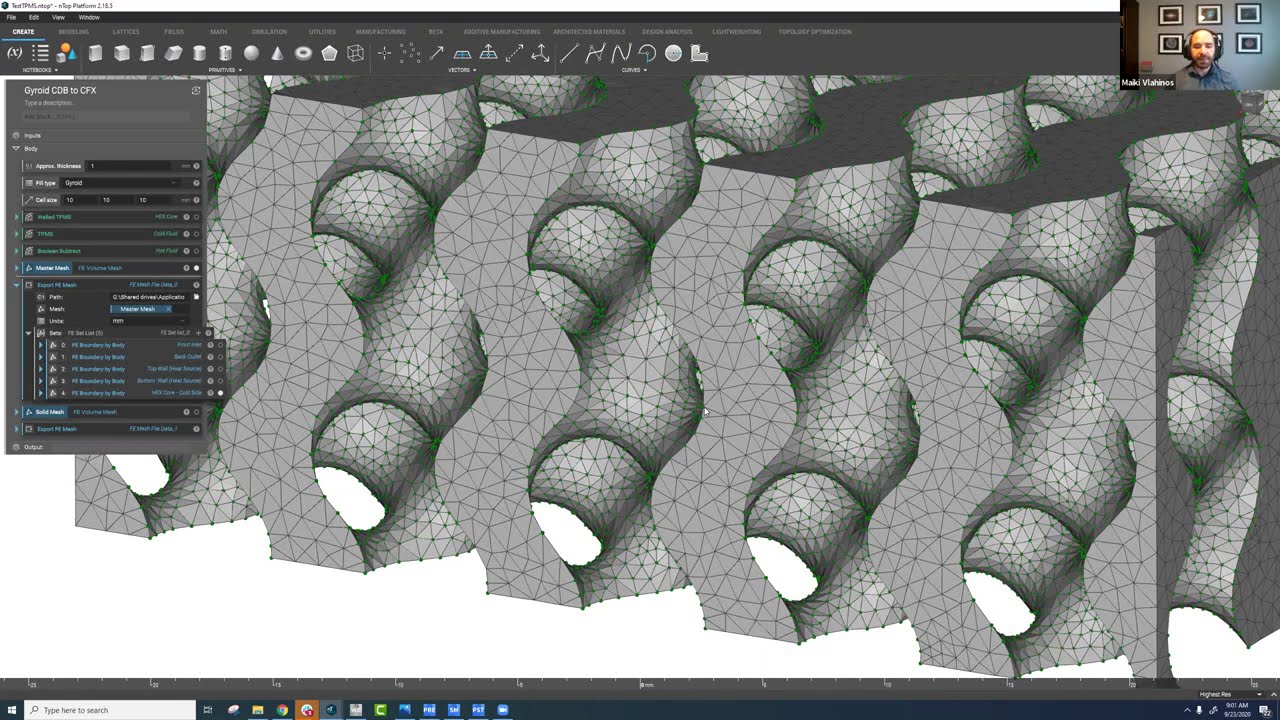Click the first Cell size value field
The height and width of the screenshot is (720, 1280).
[79, 200]
